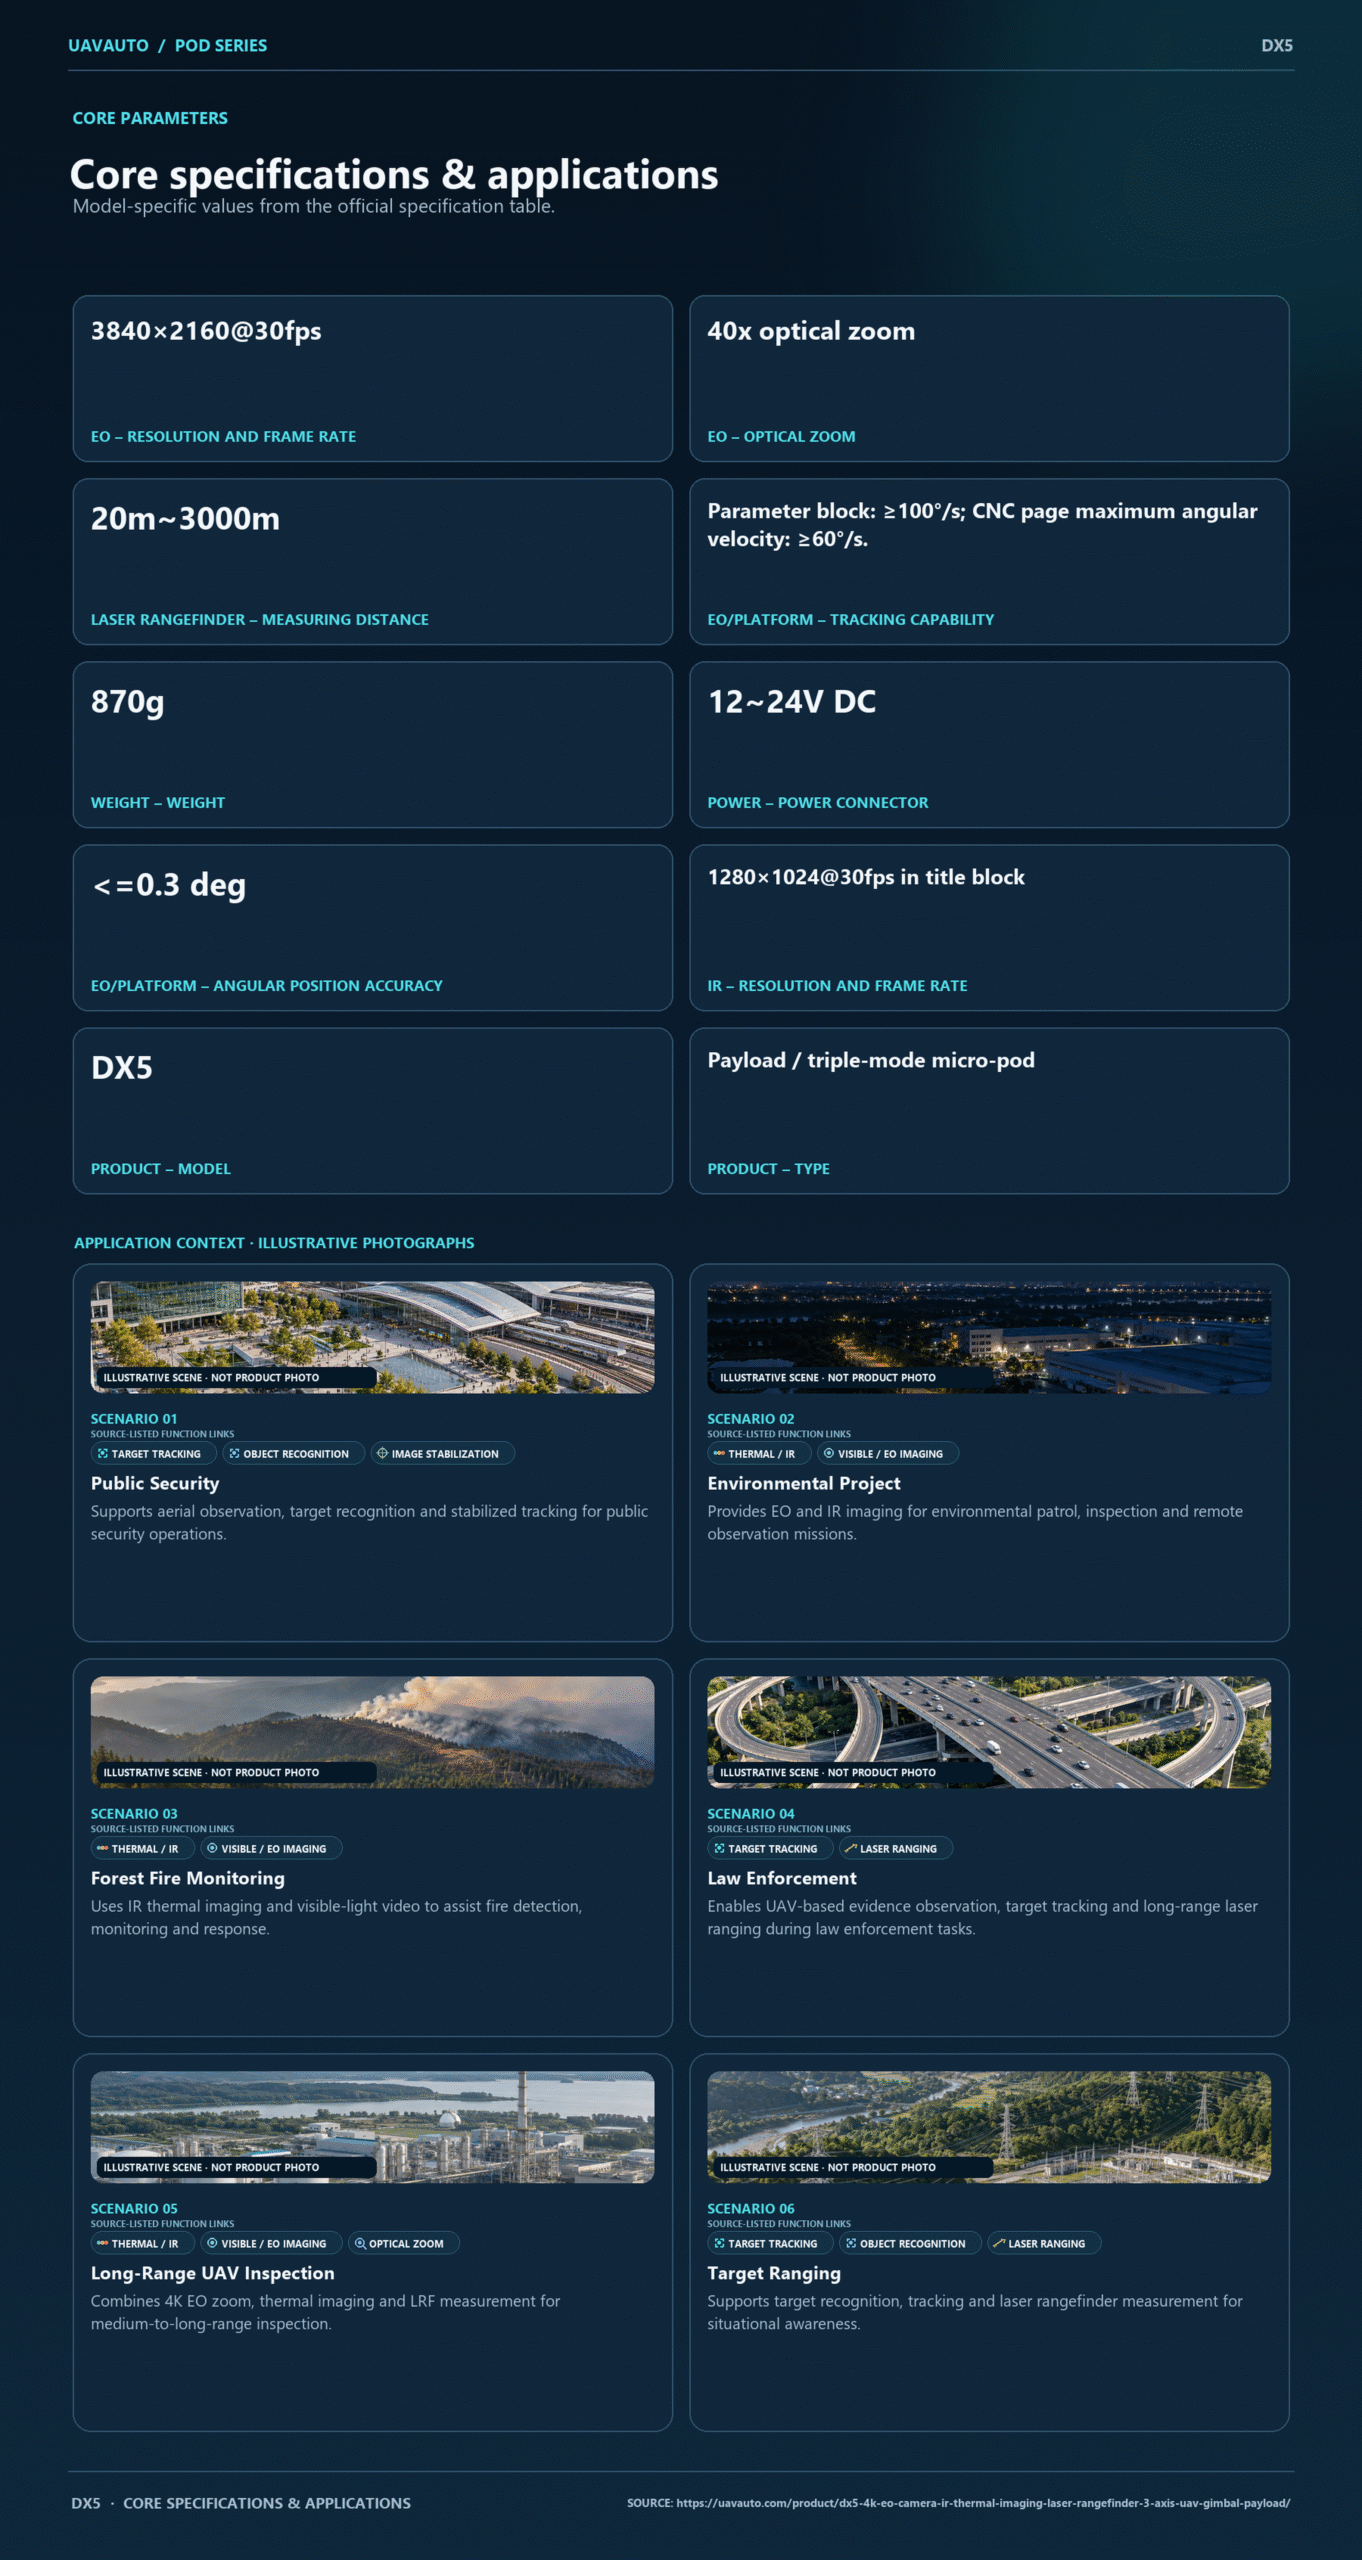Click the Image Stabilization icon in Scenario 01
1362x2560 pixels.
[x=382, y=1454]
